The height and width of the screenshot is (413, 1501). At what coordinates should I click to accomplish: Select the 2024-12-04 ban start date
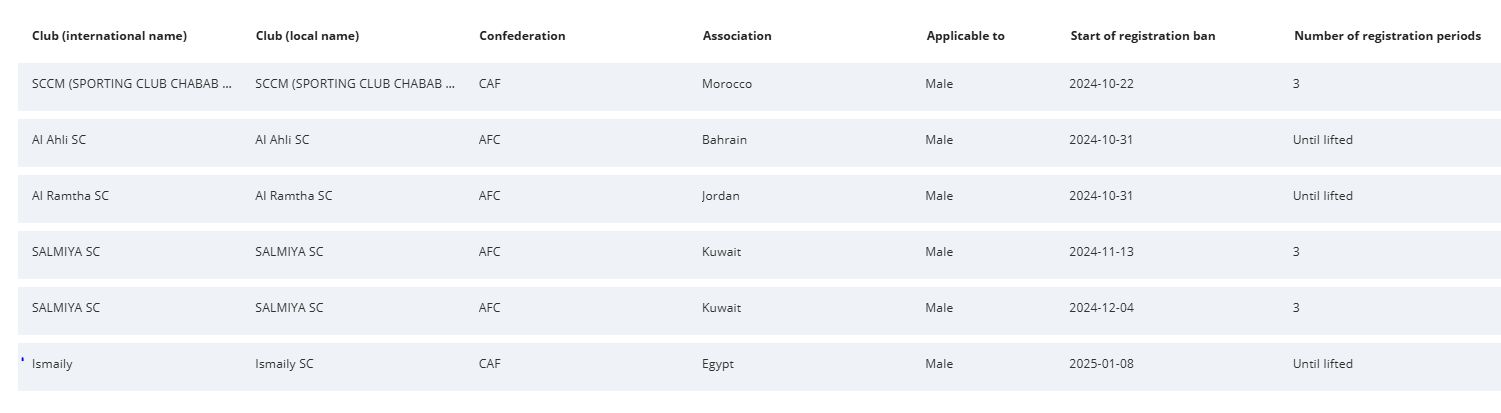1101,308
